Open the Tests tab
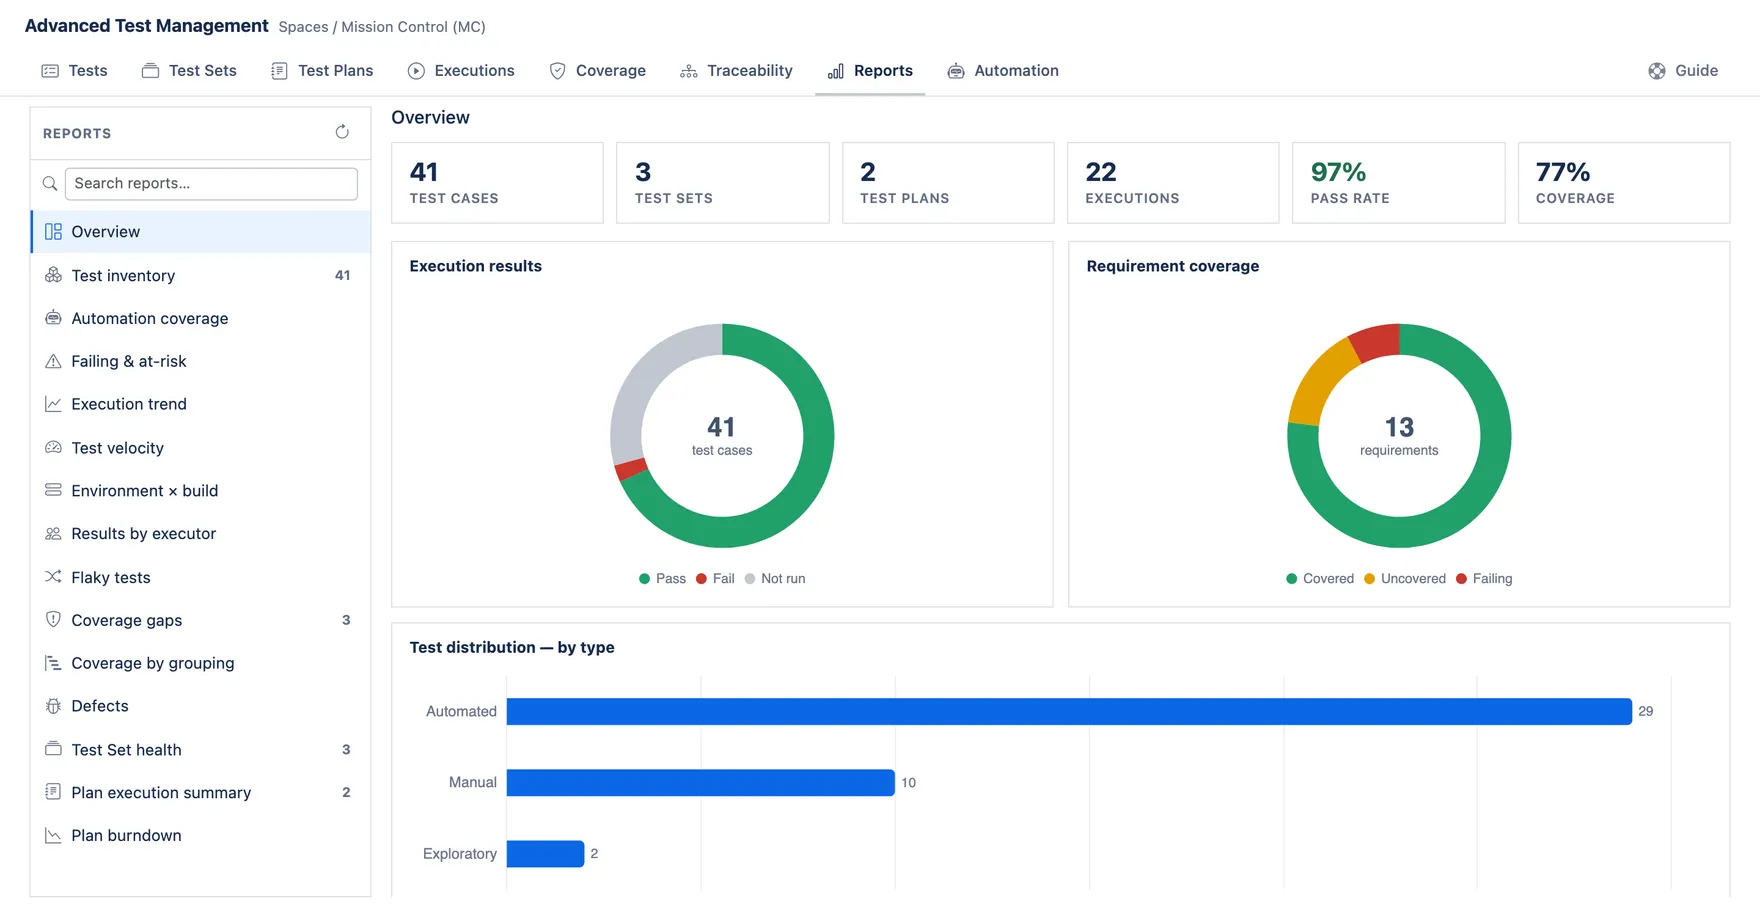 (74, 71)
